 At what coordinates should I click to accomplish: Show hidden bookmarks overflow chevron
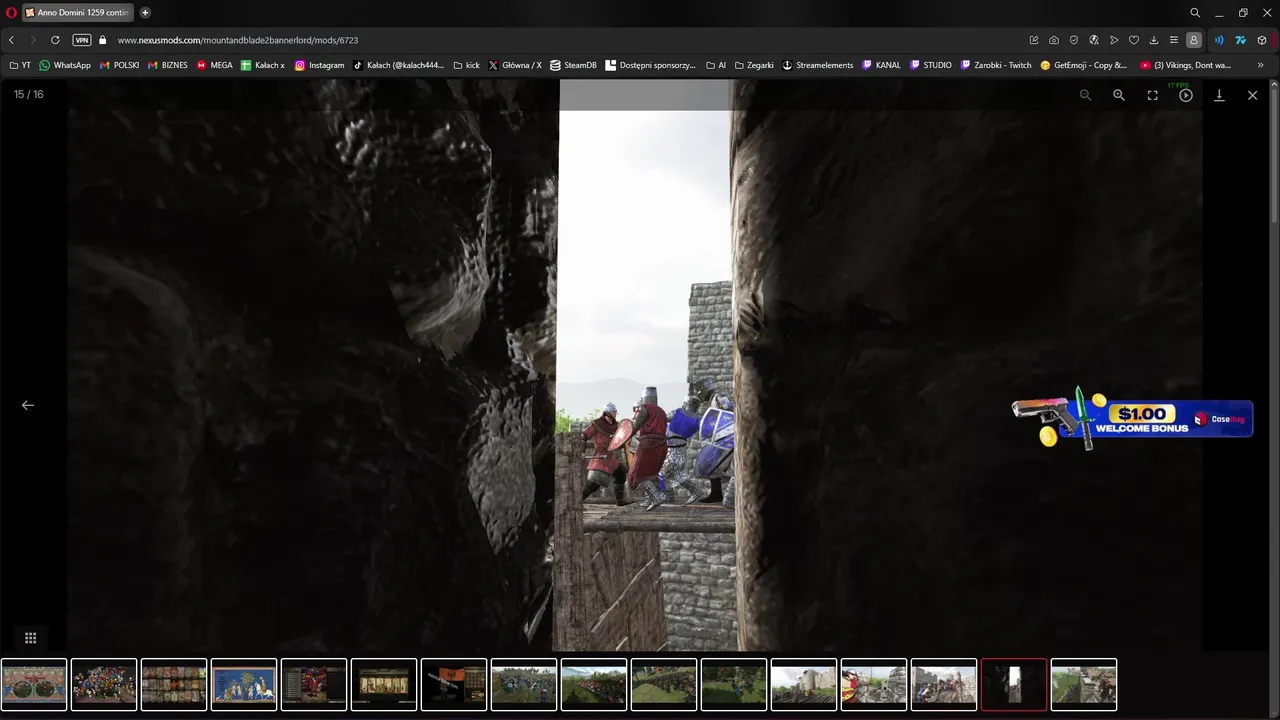[1260, 65]
